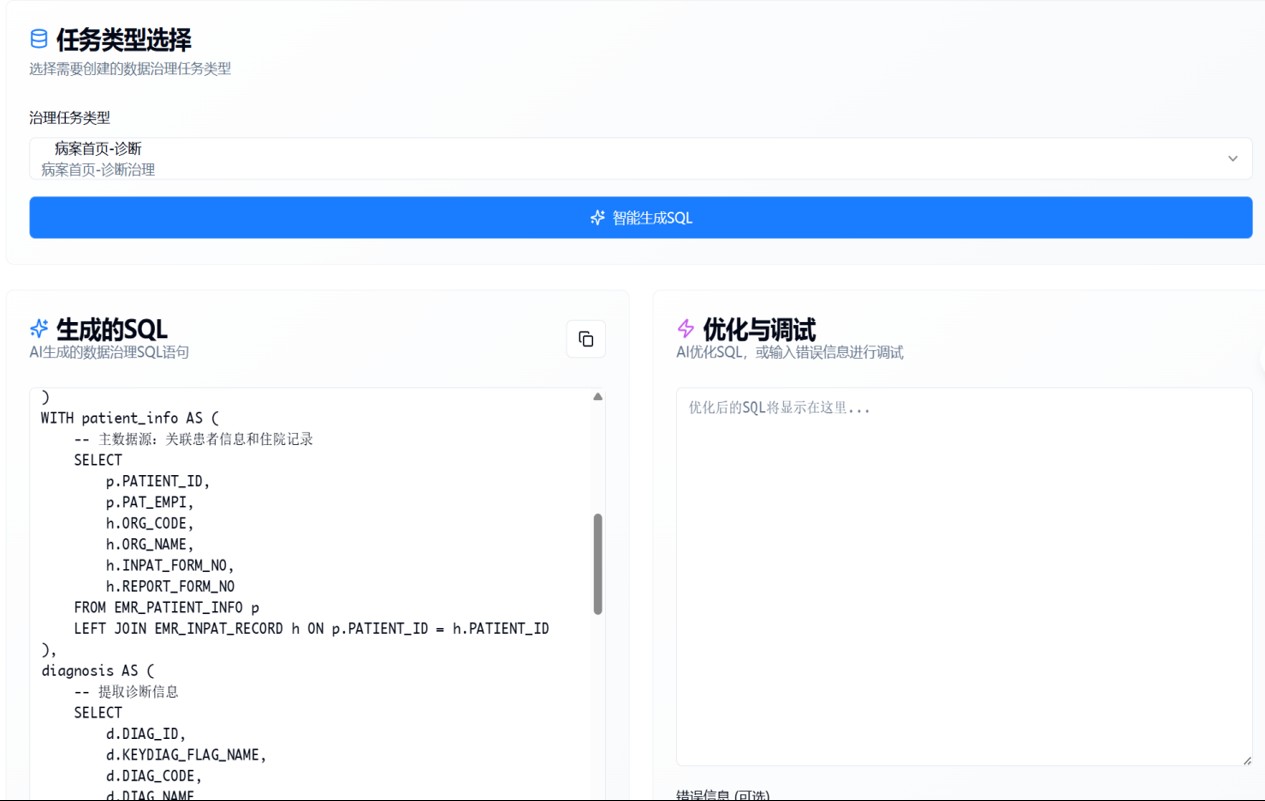Click the selected 病案首页-诊断 option text
1265x801 pixels.
tap(98, 149)
